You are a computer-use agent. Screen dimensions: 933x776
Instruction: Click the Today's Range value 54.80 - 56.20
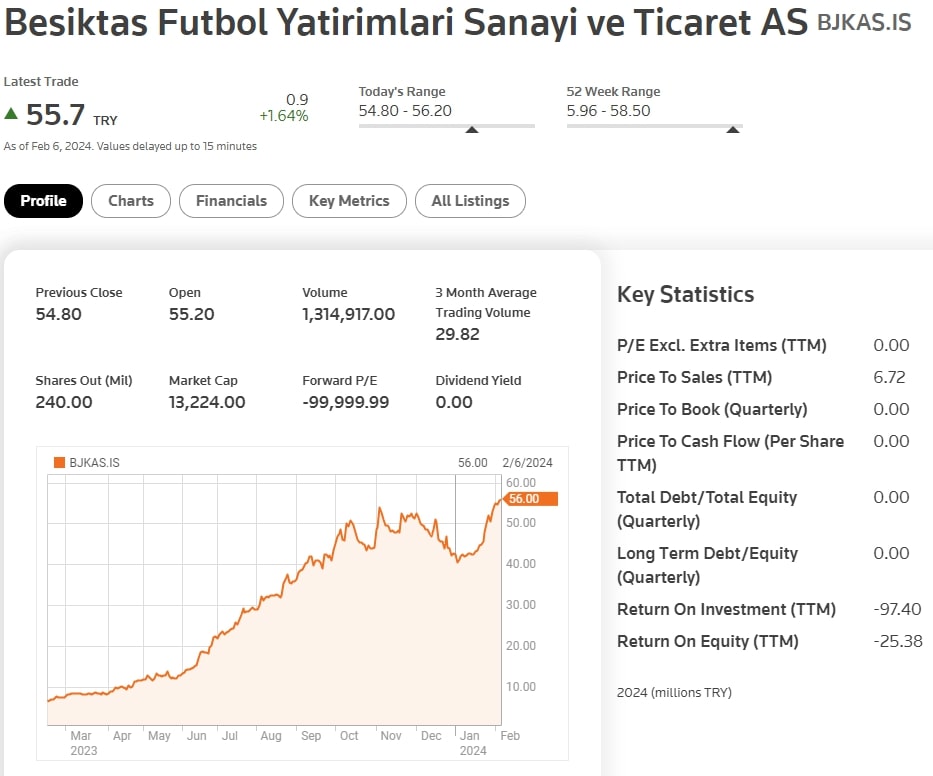click(x=405, y=111)
